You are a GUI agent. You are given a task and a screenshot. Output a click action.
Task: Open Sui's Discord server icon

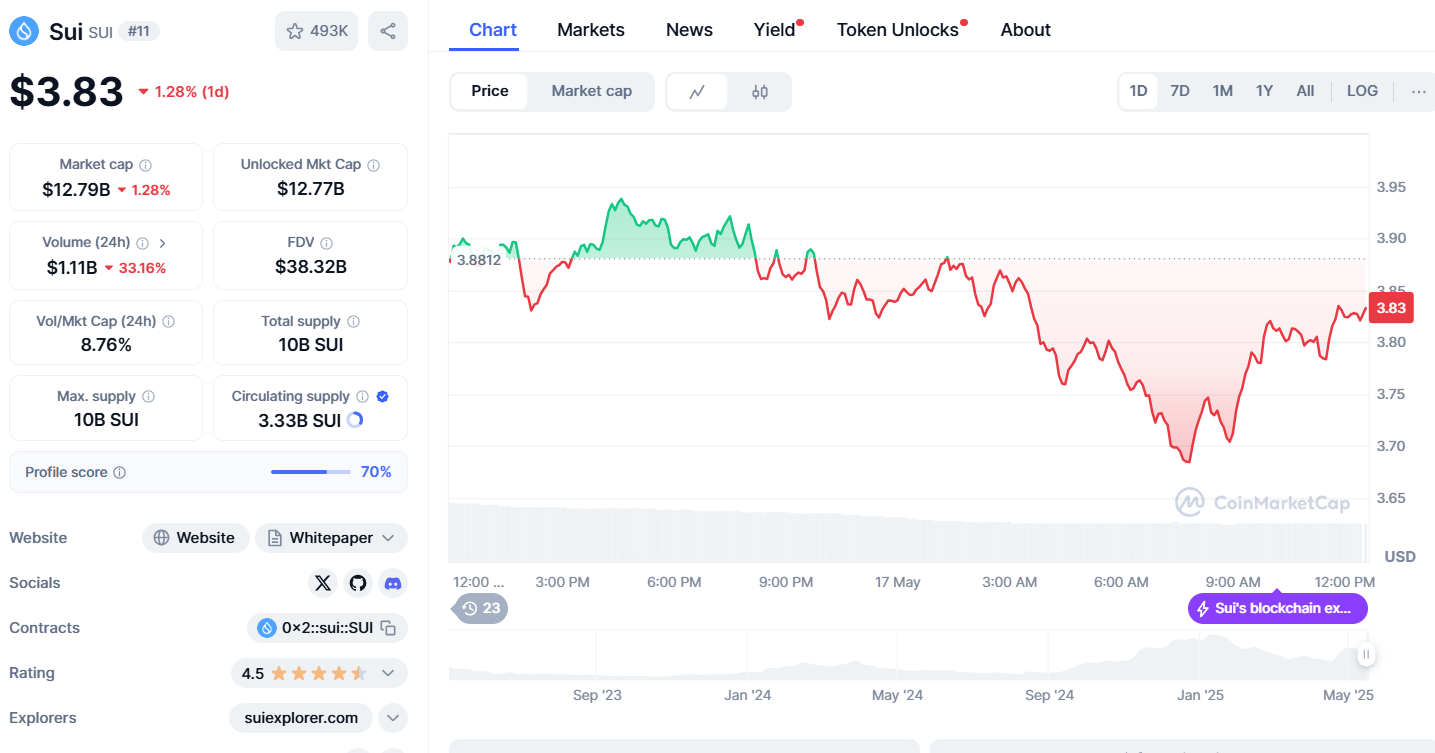click(x=393, y=583)
